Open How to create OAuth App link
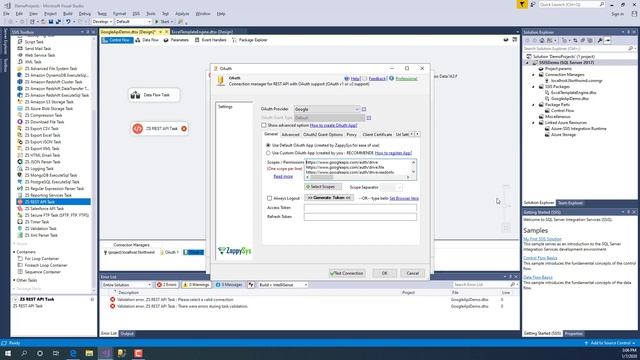The image size is (640, 360). [333, 125]
